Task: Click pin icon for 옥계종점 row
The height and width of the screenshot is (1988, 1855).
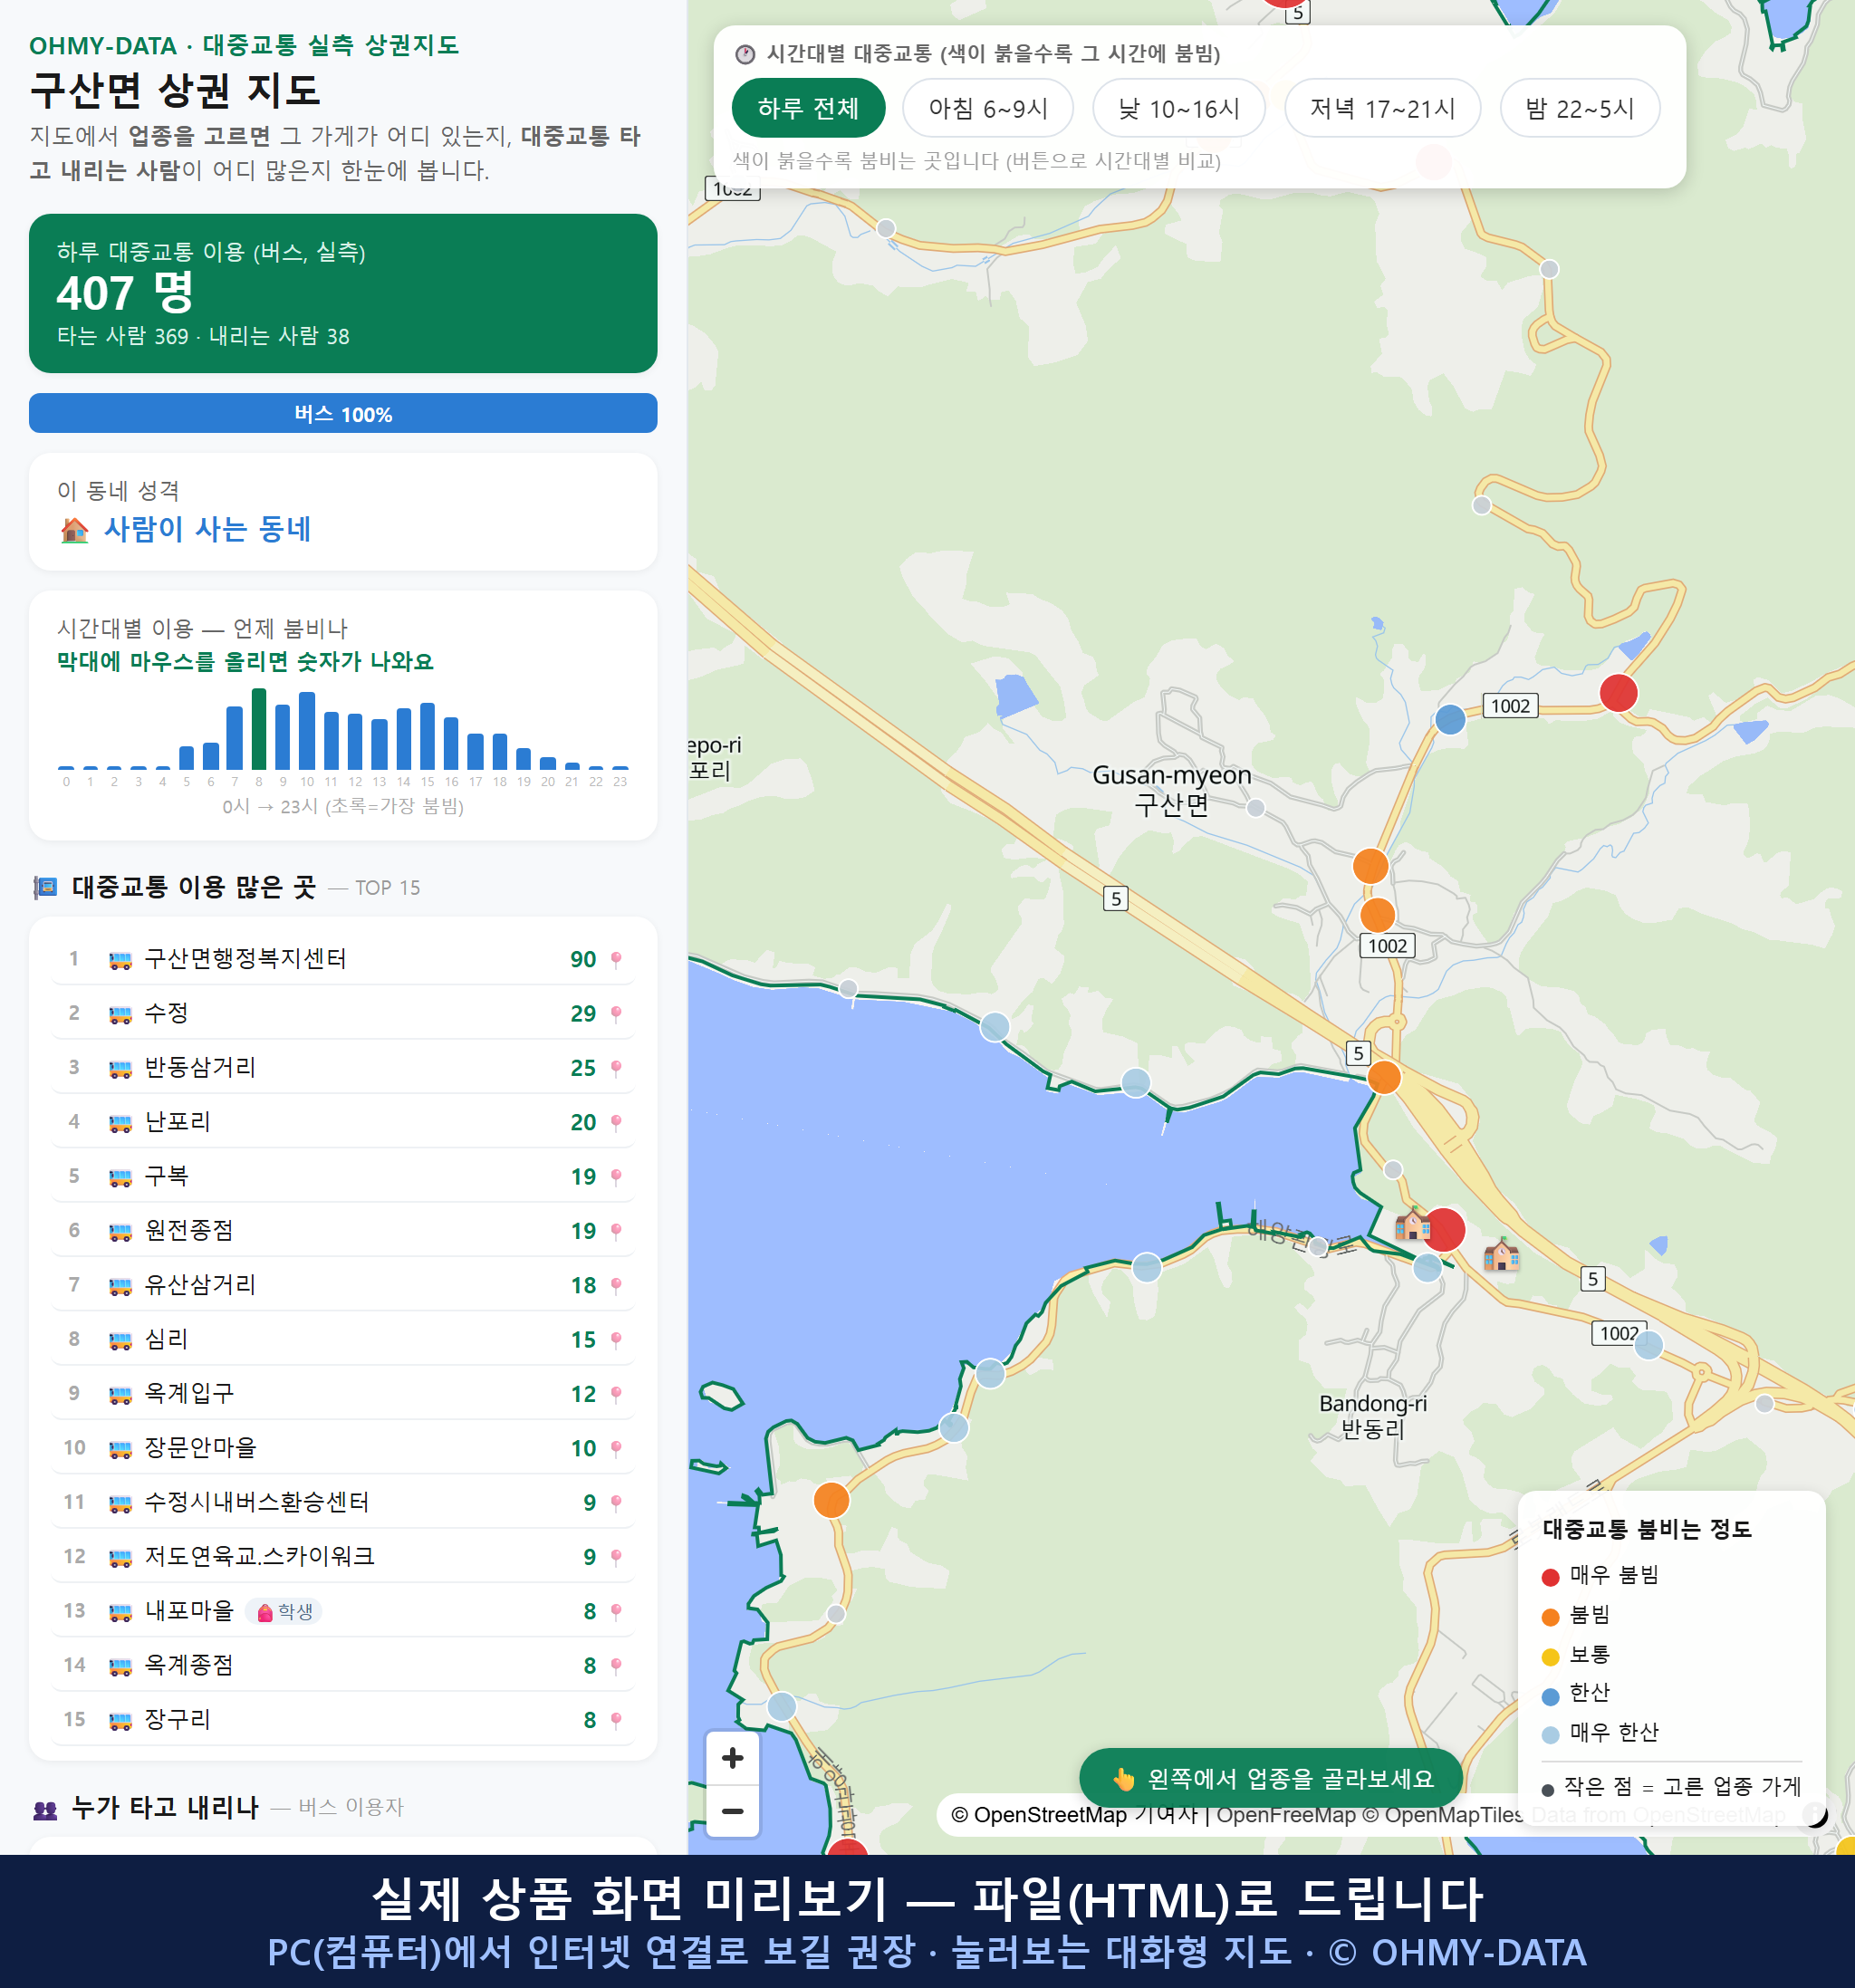Action: point(616,1665)
